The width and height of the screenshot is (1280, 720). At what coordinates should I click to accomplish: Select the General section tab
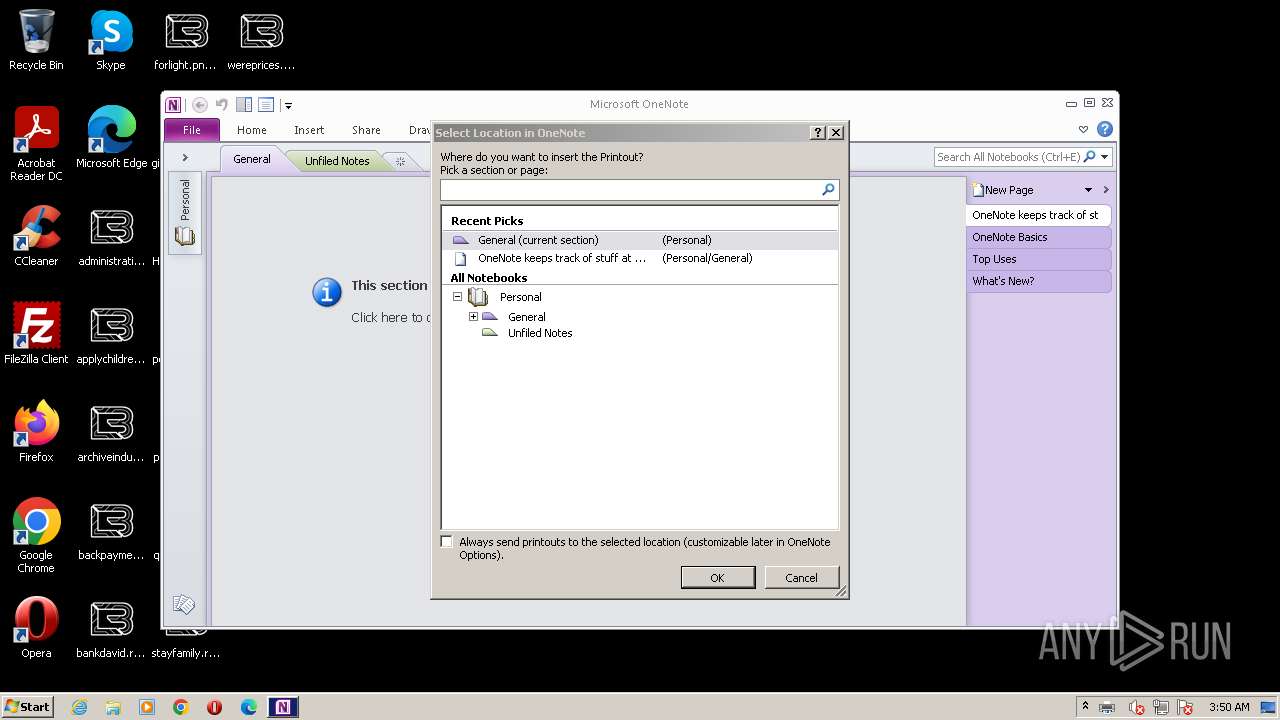click(x=252, y=160)
